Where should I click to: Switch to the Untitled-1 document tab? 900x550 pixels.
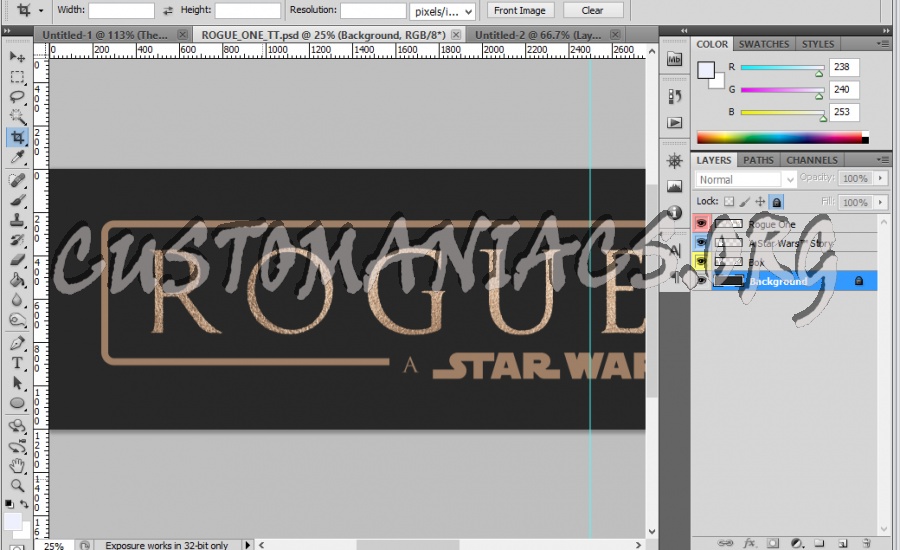coord(105,35)
